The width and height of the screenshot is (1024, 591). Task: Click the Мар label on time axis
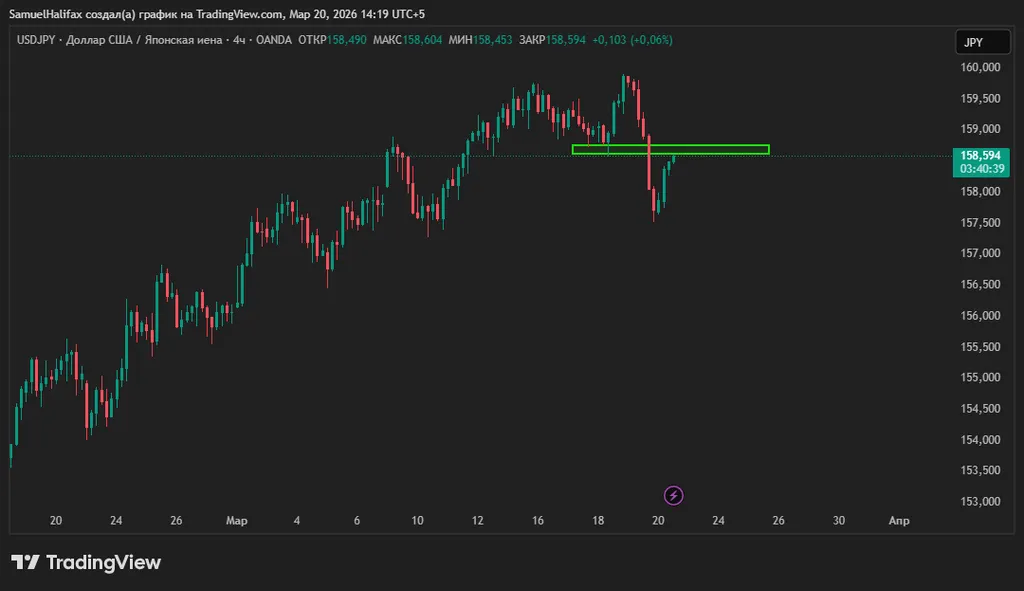click(237, 520)
